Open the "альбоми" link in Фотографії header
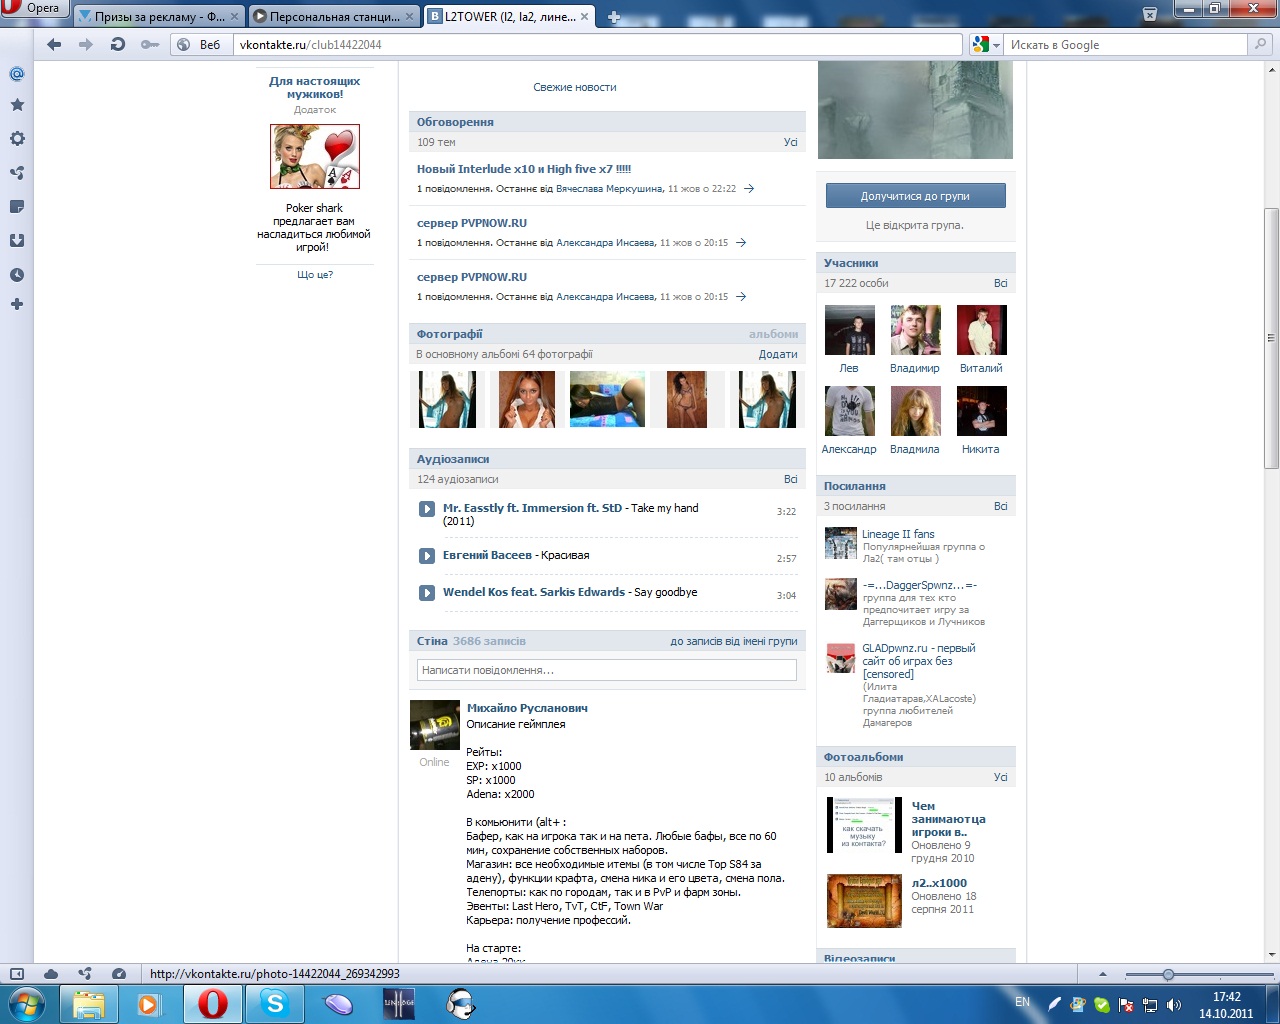This screenshot has height=1024, width=1280. tap(774, 334)
